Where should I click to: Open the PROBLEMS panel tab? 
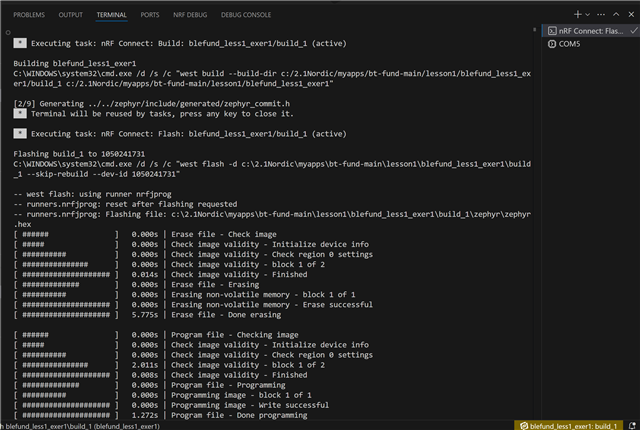[x=29, y=15]
